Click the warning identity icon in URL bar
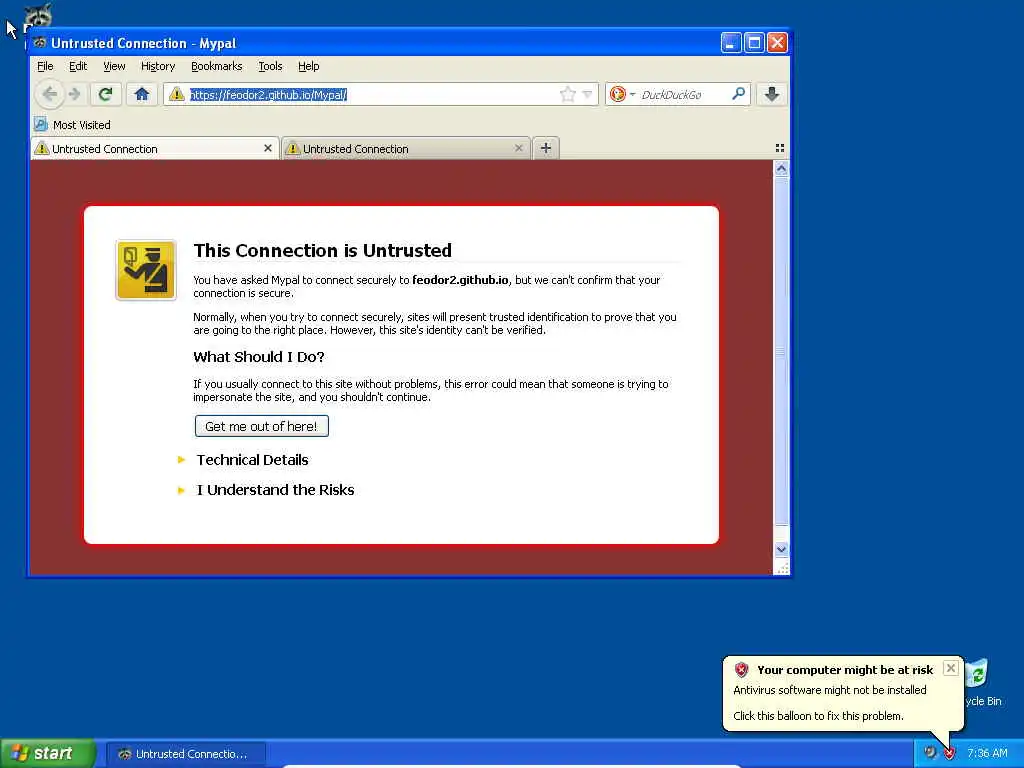This screenshot has height=768, width=1024. (176, 95)
